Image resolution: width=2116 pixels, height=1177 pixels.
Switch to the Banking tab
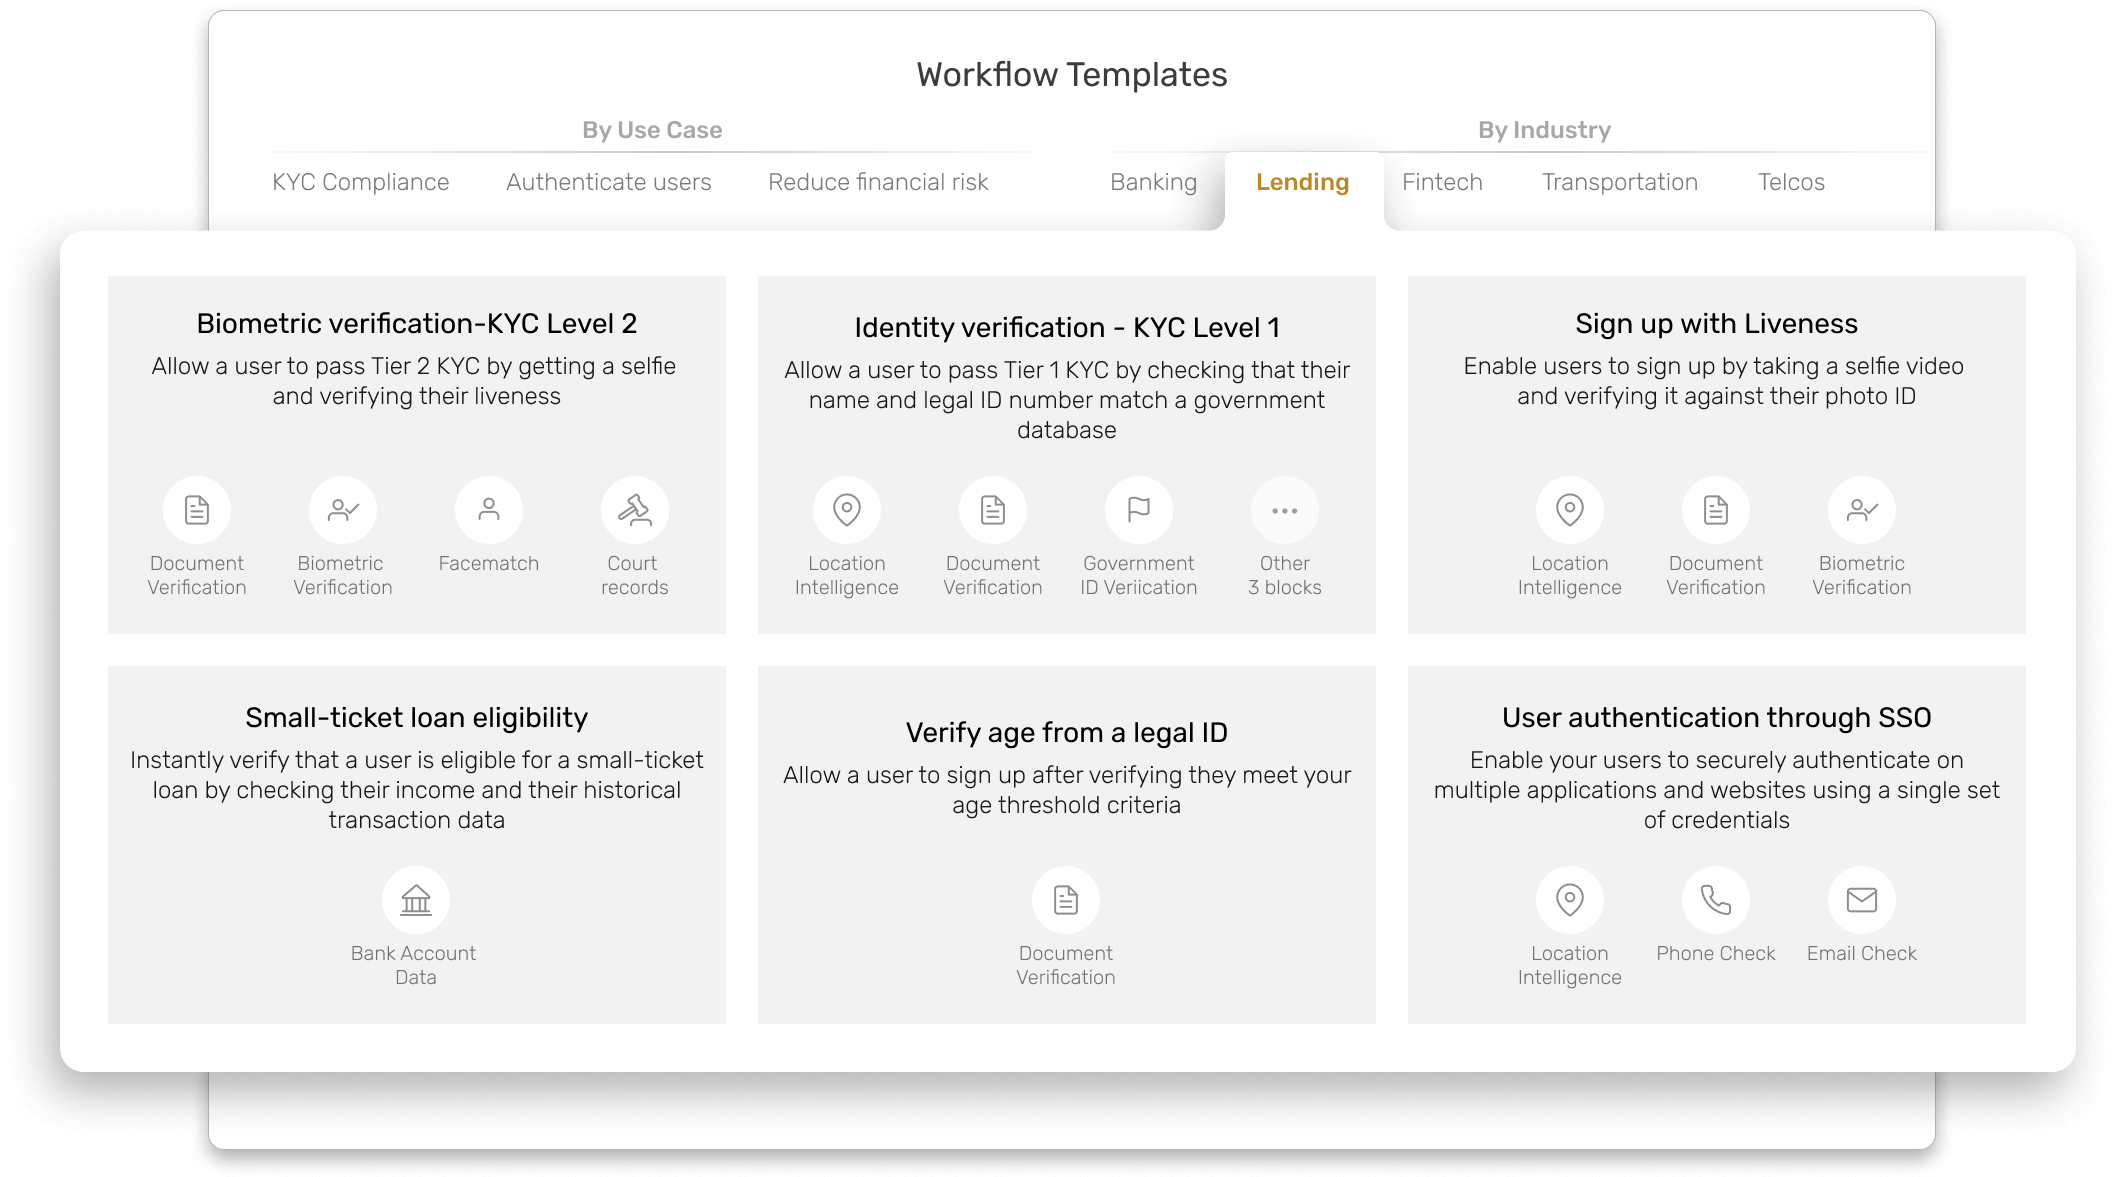tap(1153, 182)
